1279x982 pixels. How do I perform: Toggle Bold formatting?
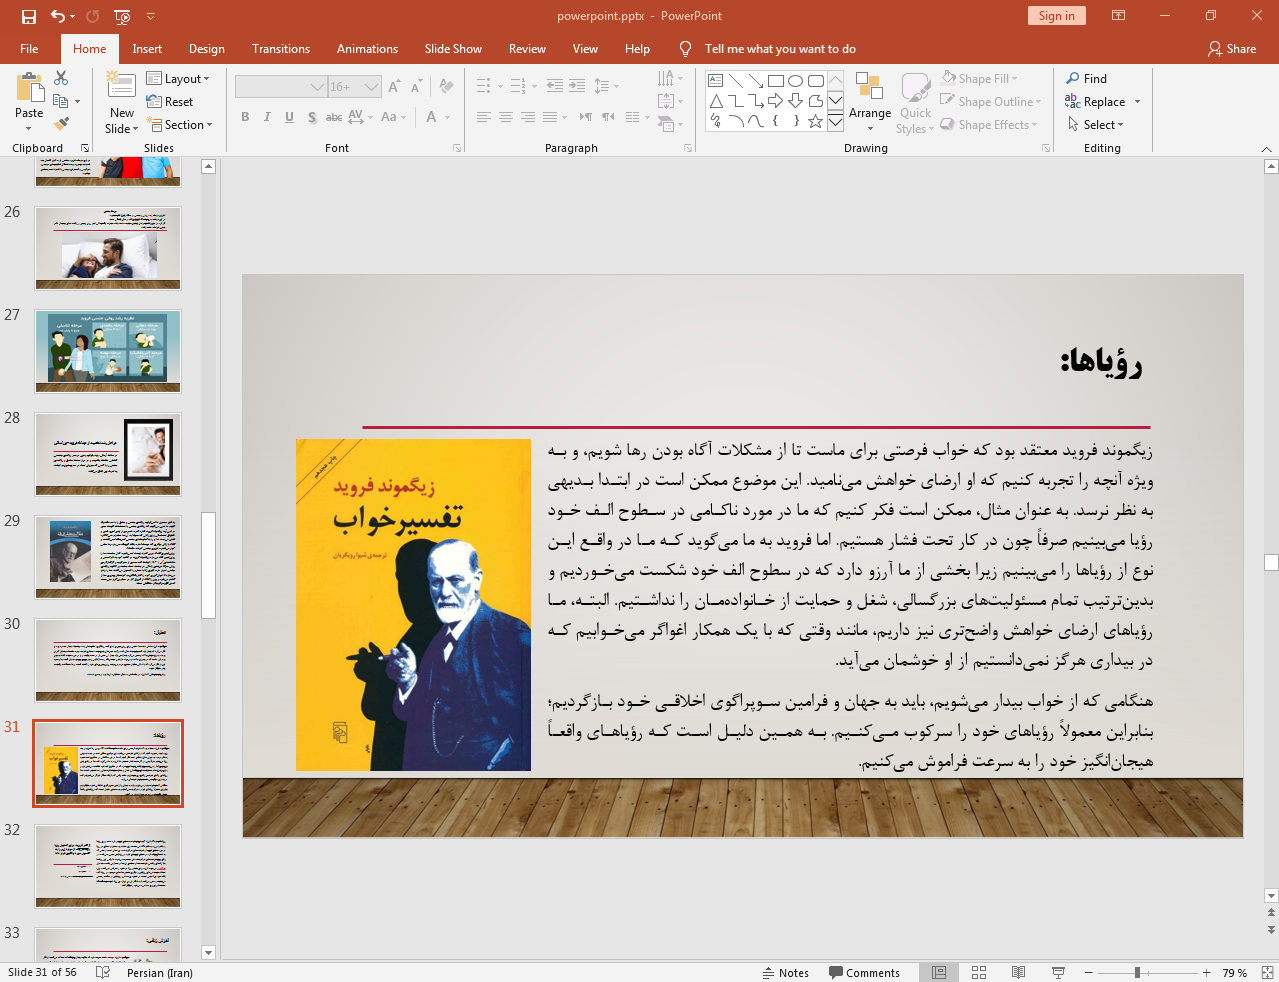pos(245,117)
